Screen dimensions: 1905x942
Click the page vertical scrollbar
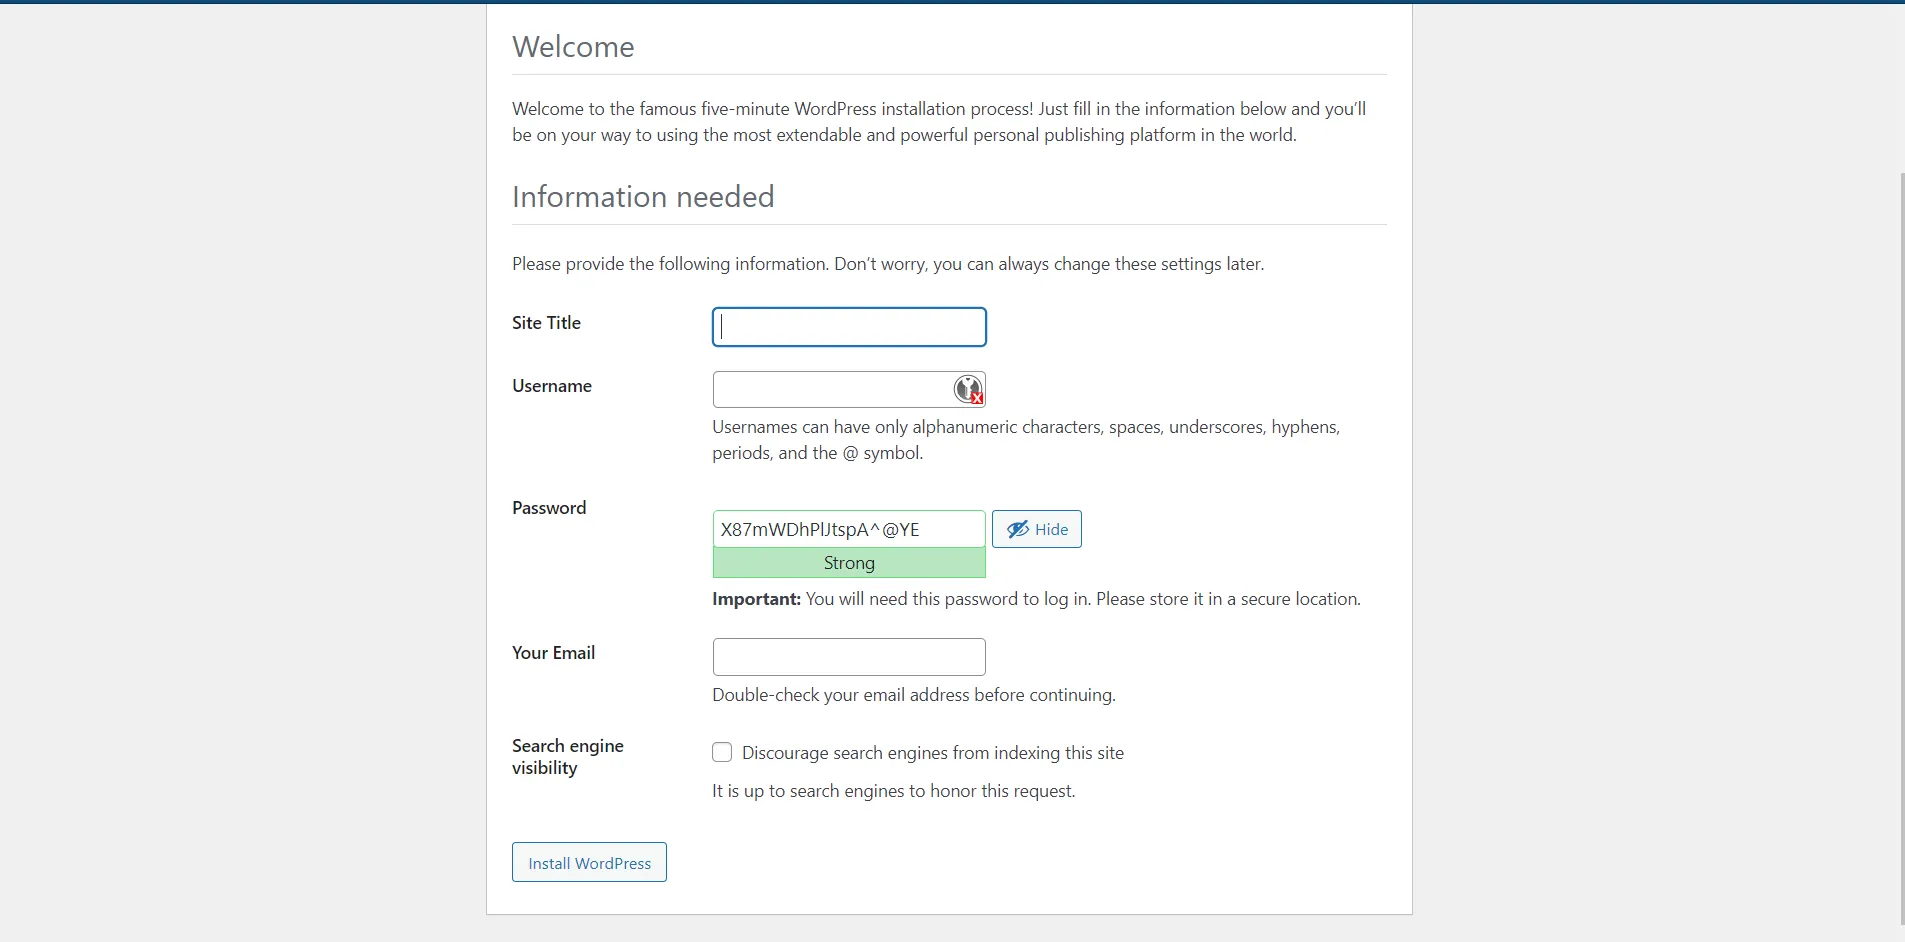tap(1901, 548)
